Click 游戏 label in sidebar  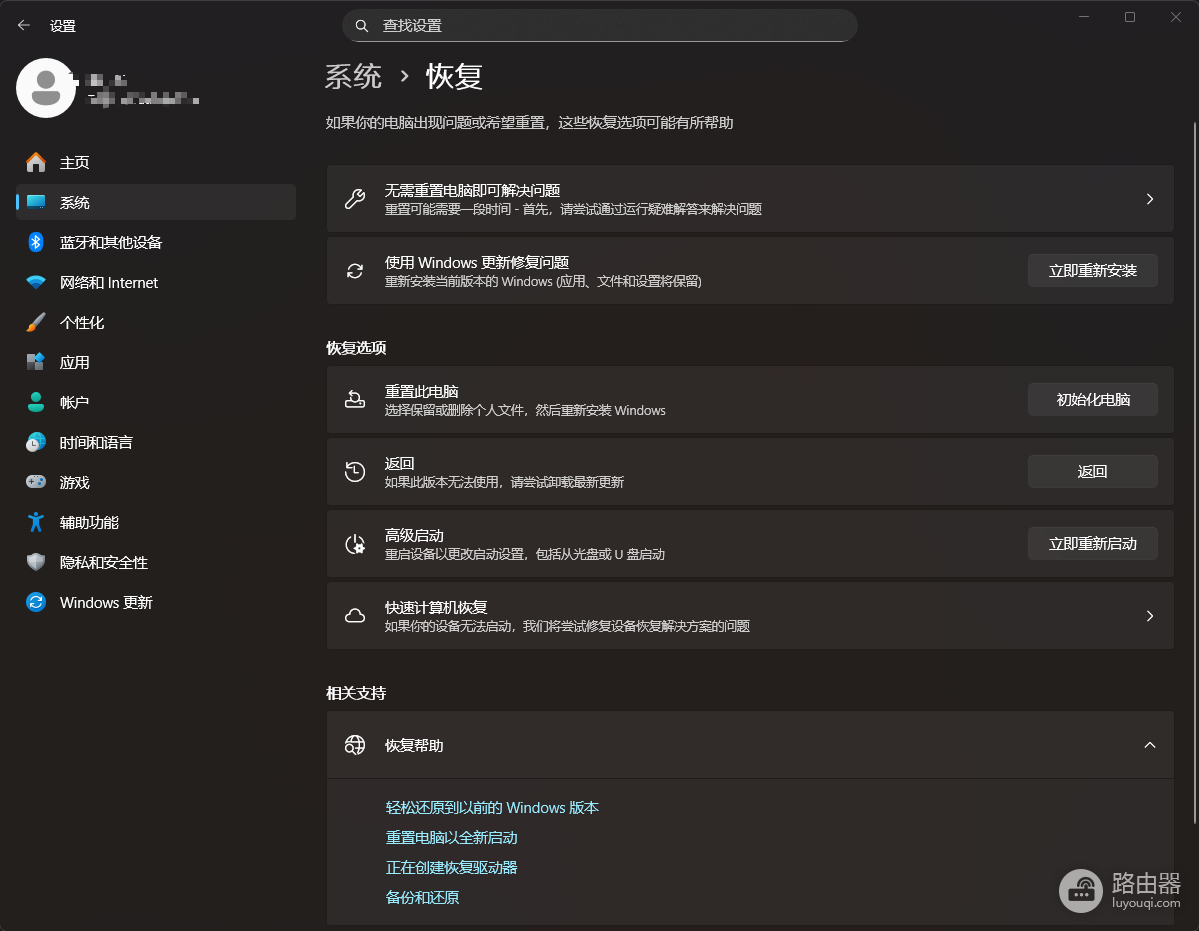(x=75, y=482)
